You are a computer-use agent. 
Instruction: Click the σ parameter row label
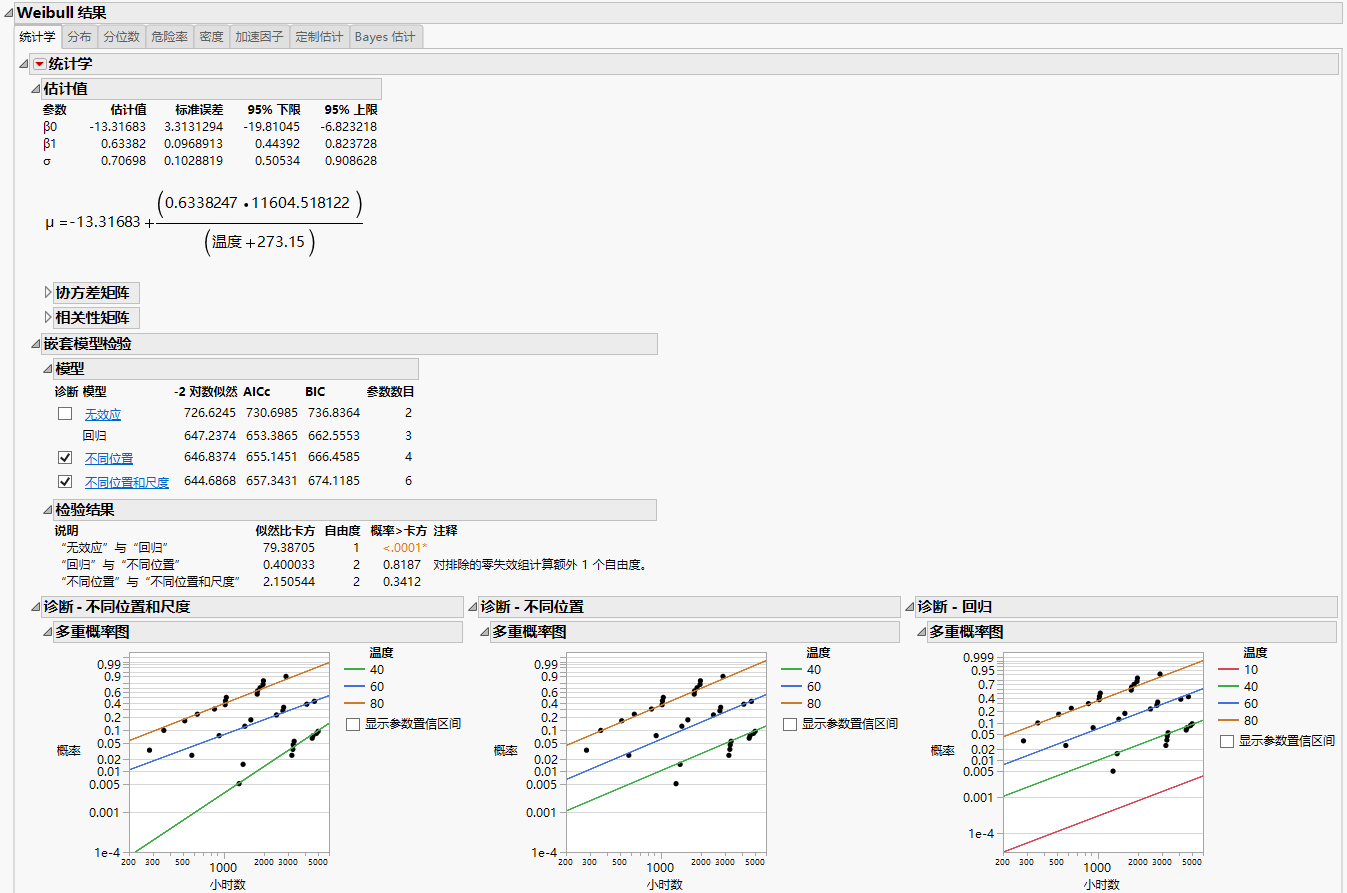pos(46,161)
